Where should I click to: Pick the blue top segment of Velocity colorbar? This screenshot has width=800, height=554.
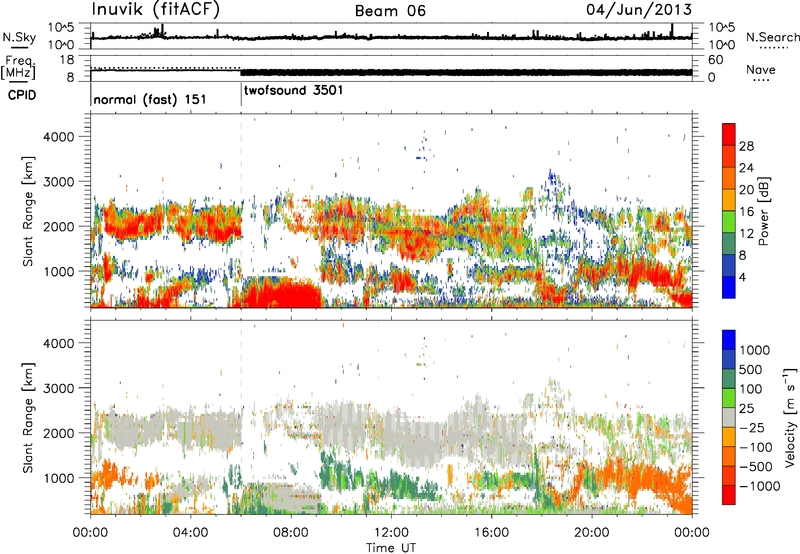(729, 340)
